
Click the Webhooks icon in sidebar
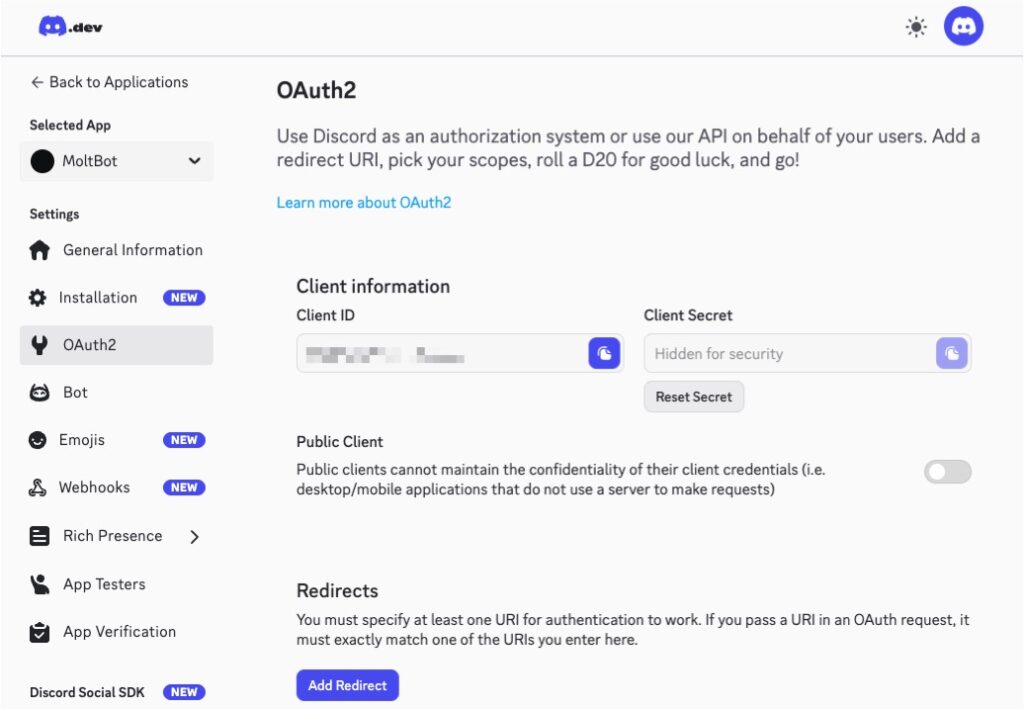tap(38, 488)
